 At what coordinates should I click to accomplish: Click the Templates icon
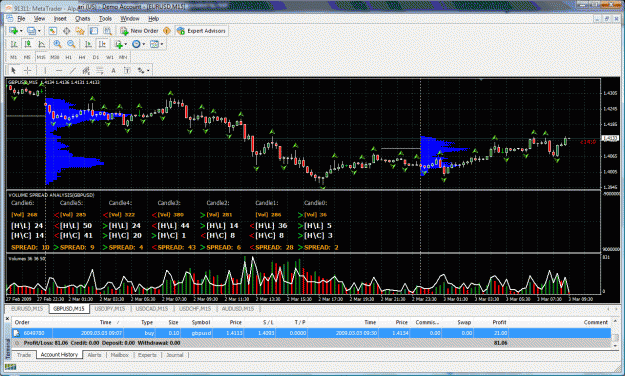[154, 44]
